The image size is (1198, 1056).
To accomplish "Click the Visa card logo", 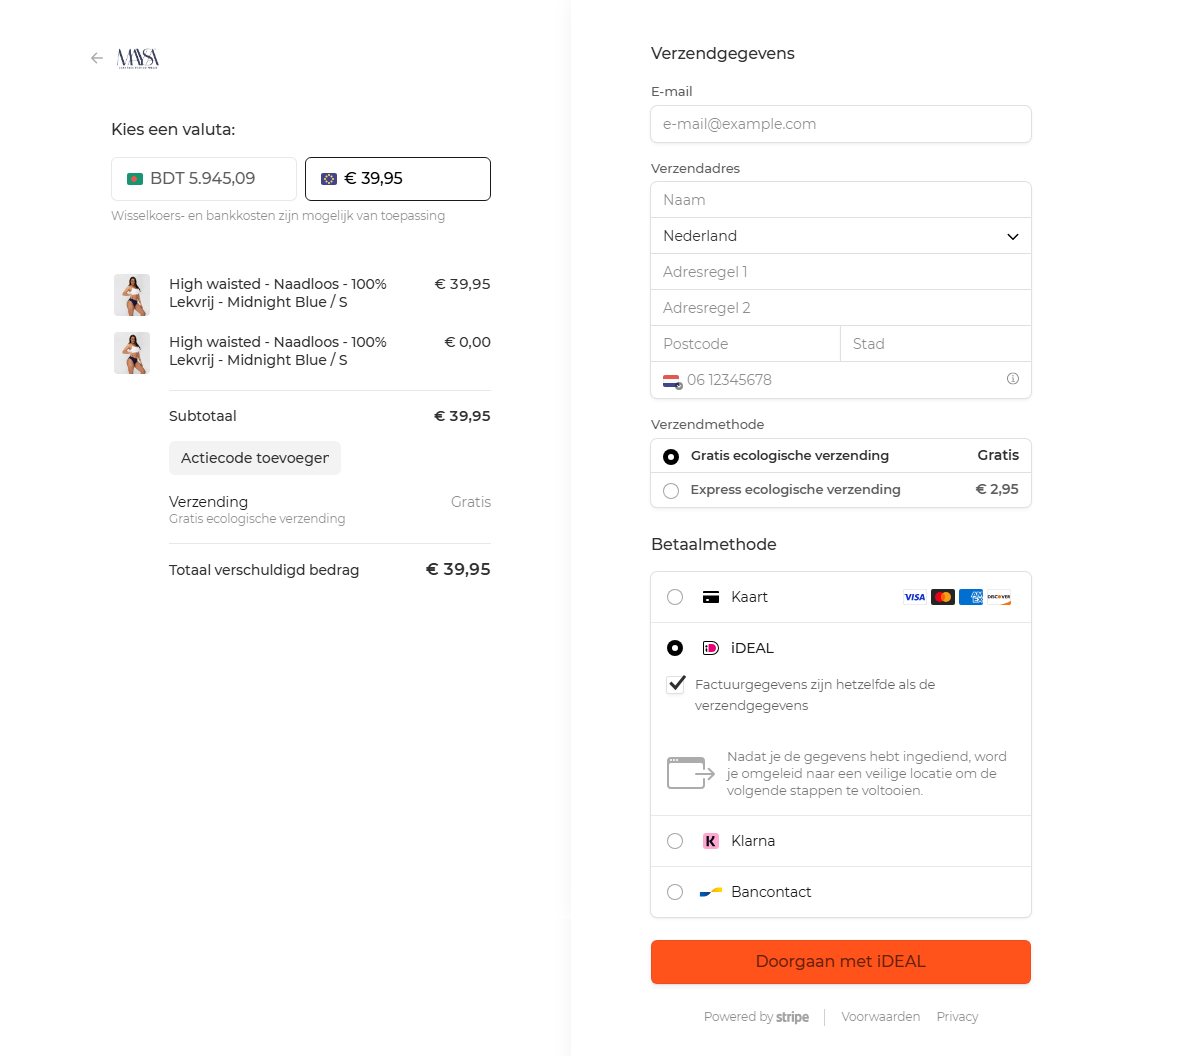I will pyautogui.click(x=914, y=597).
